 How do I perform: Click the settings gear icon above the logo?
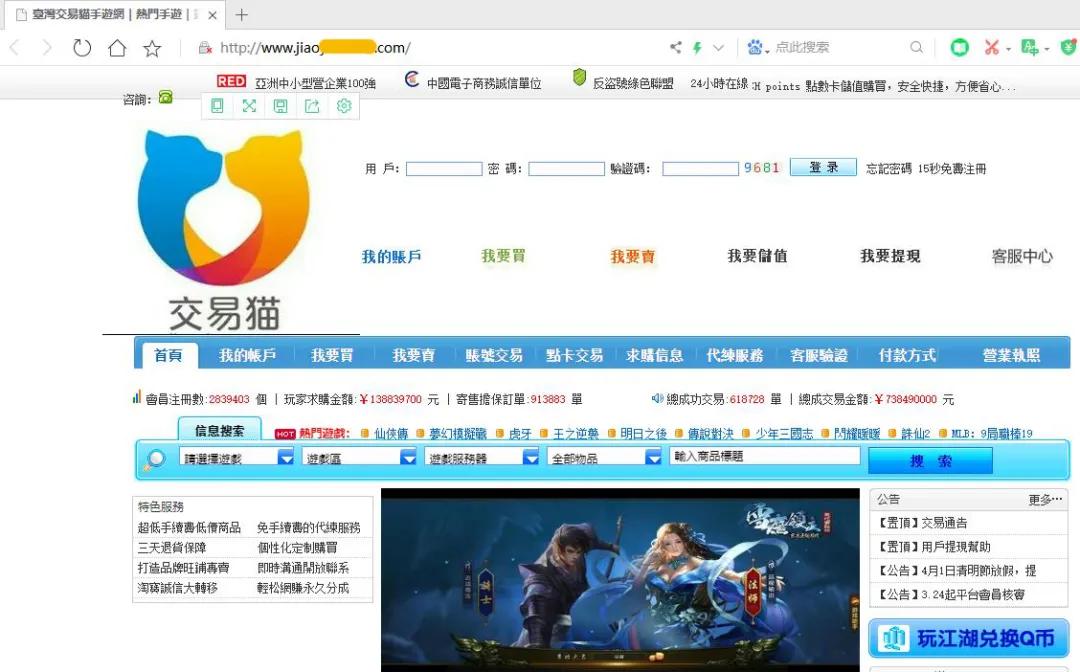tap(345, 105)
